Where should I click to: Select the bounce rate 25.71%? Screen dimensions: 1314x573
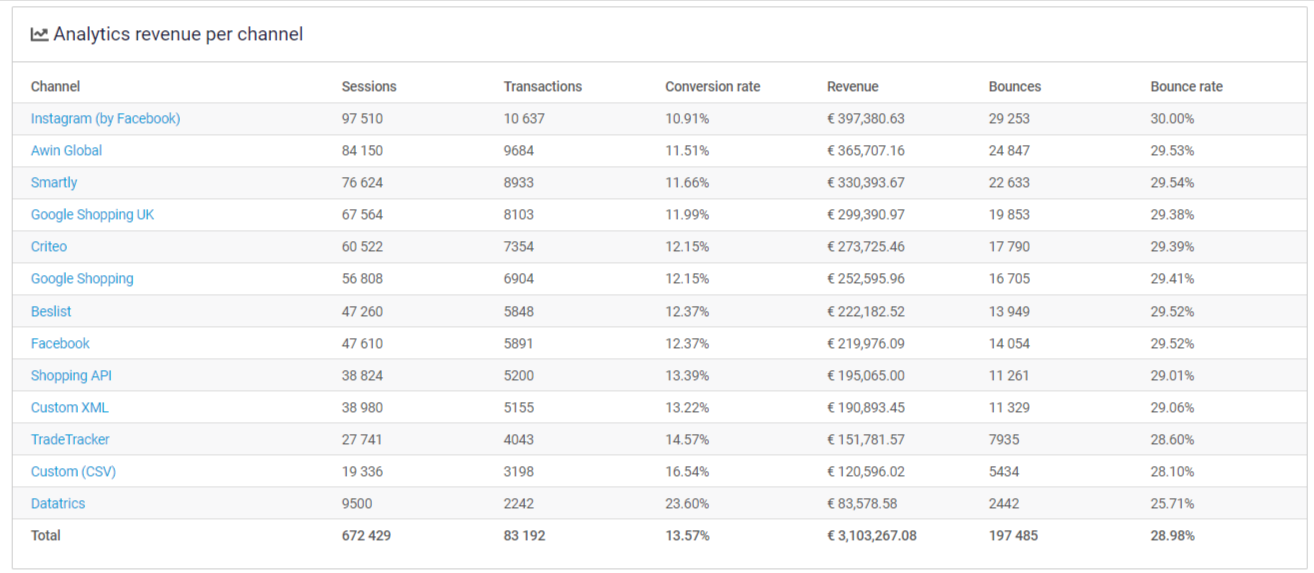1172,503
